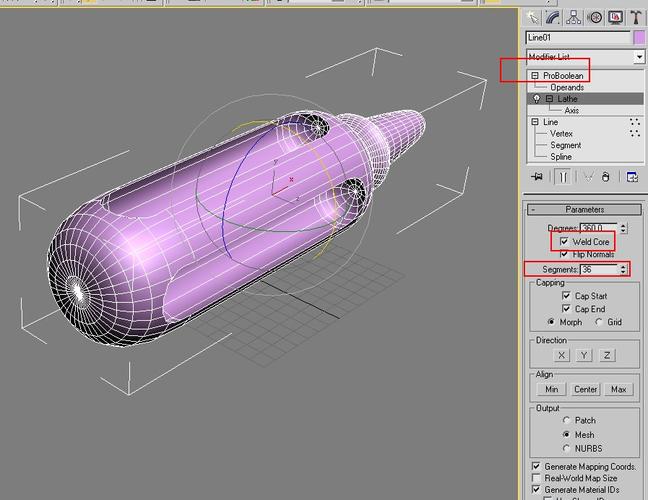The image size is (648, 500).
Task: Set lathe Direction to X
Action: (x=561, y=355)
